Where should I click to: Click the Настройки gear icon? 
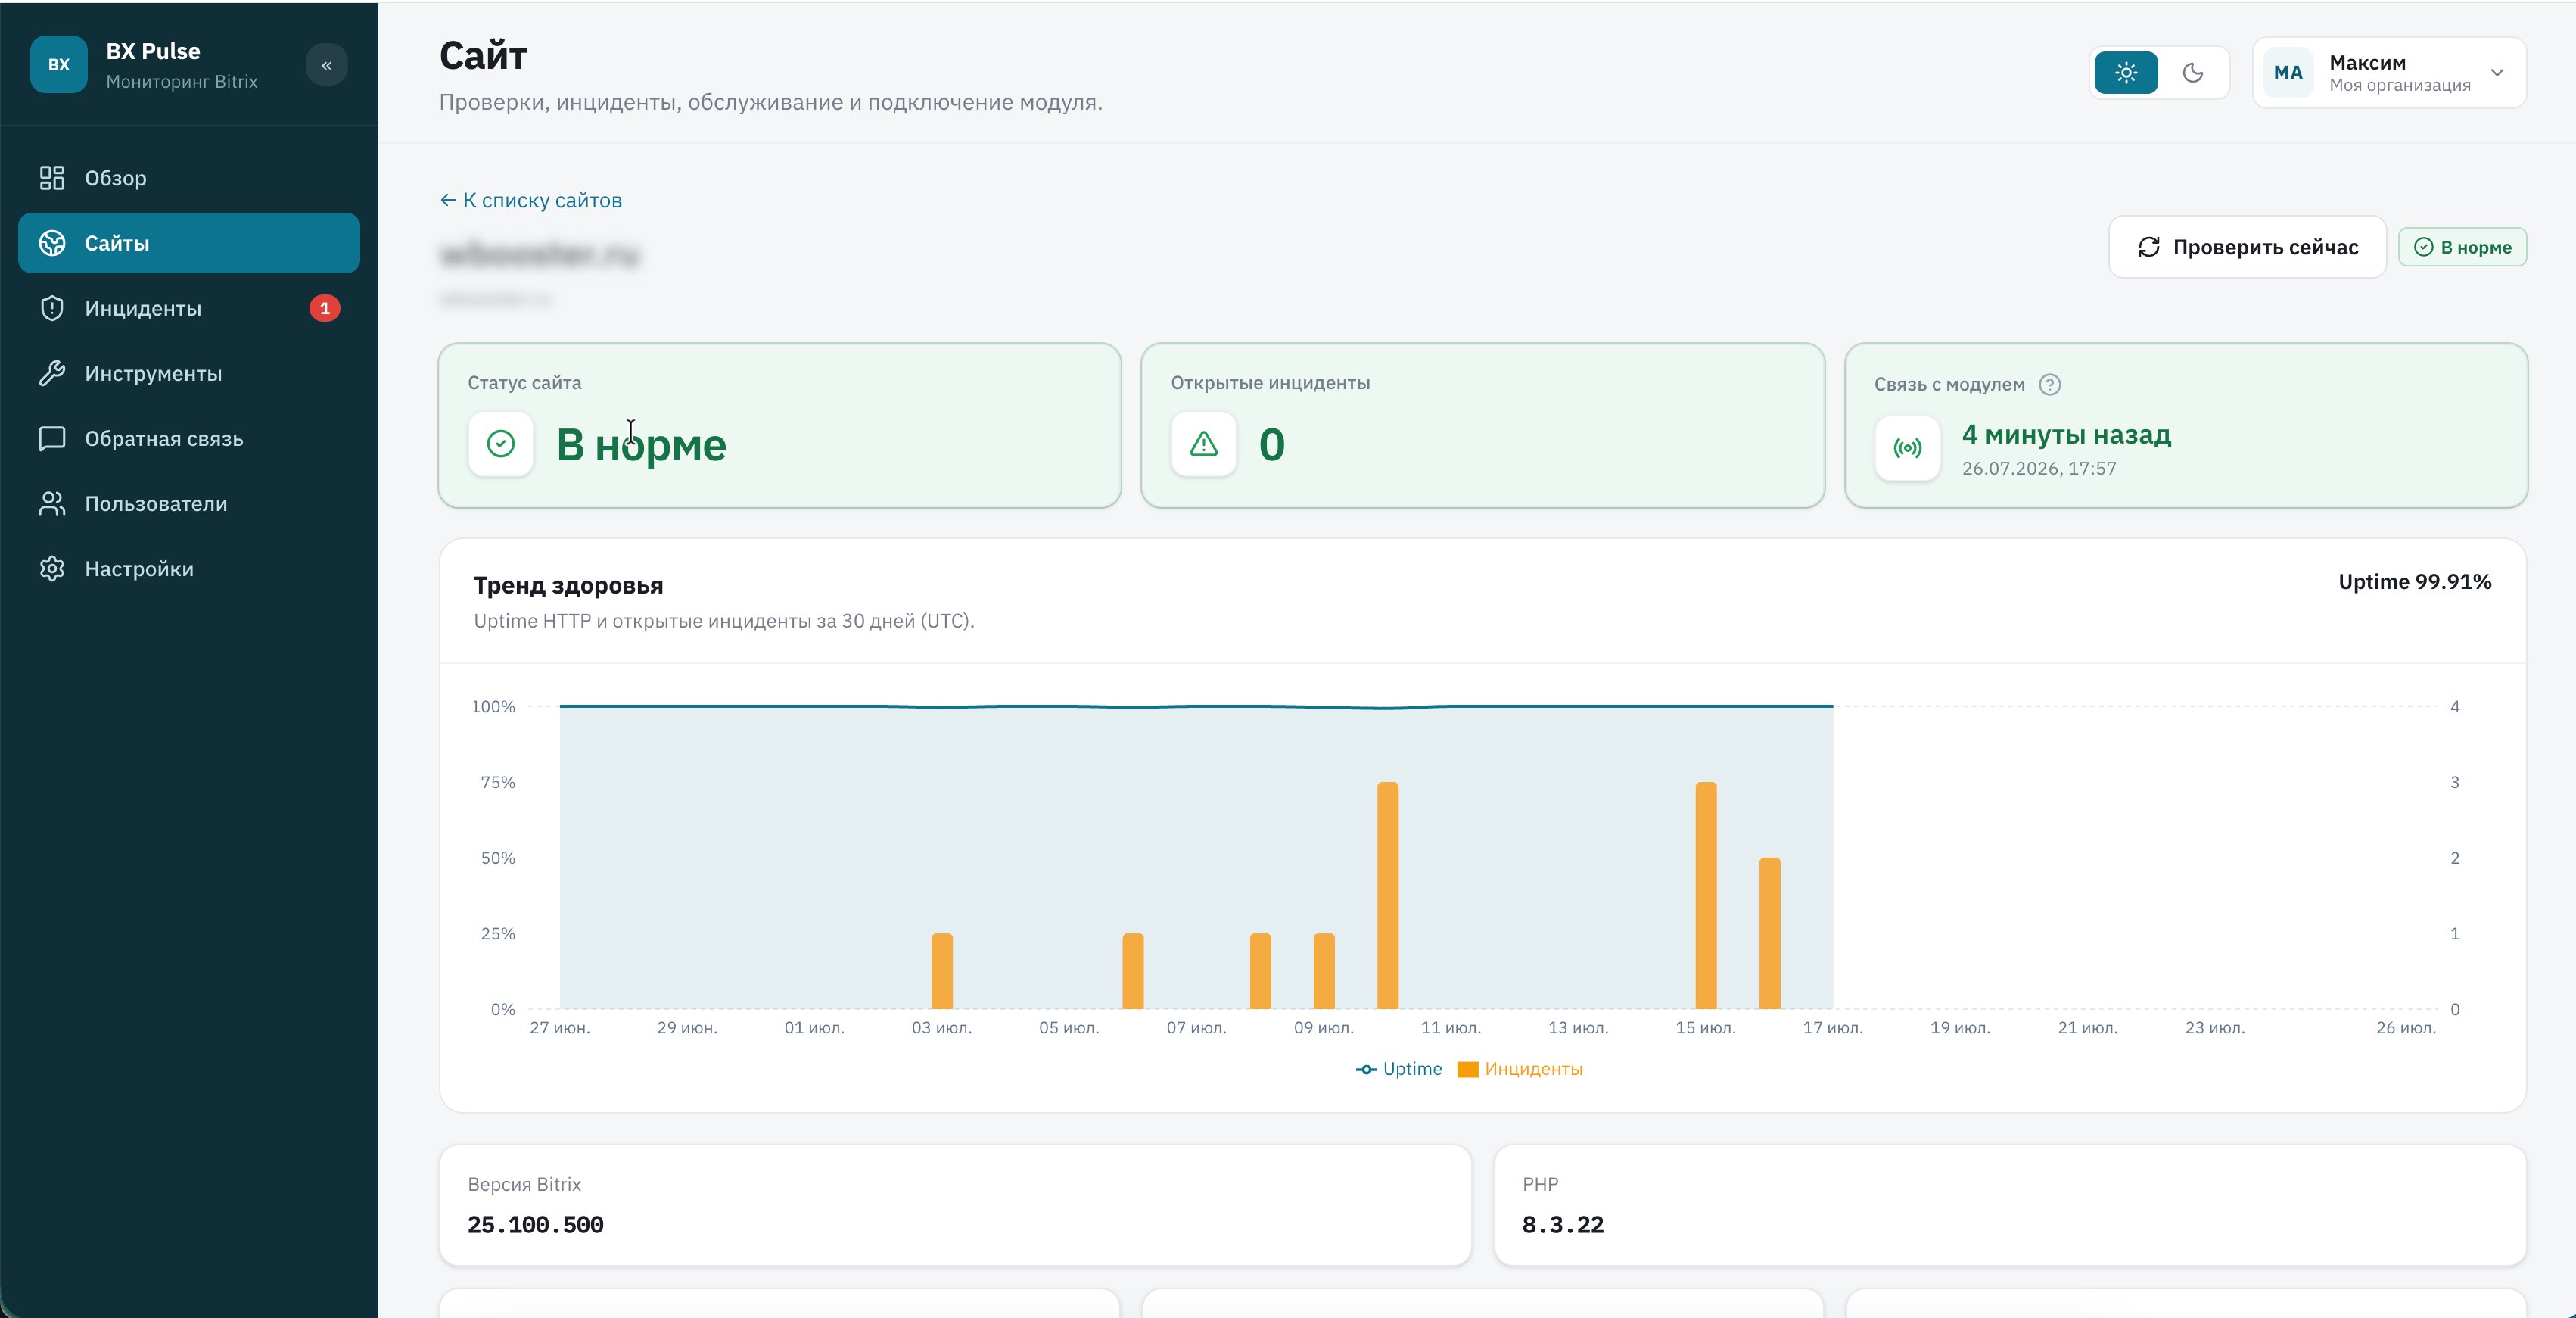pos(52,568)
